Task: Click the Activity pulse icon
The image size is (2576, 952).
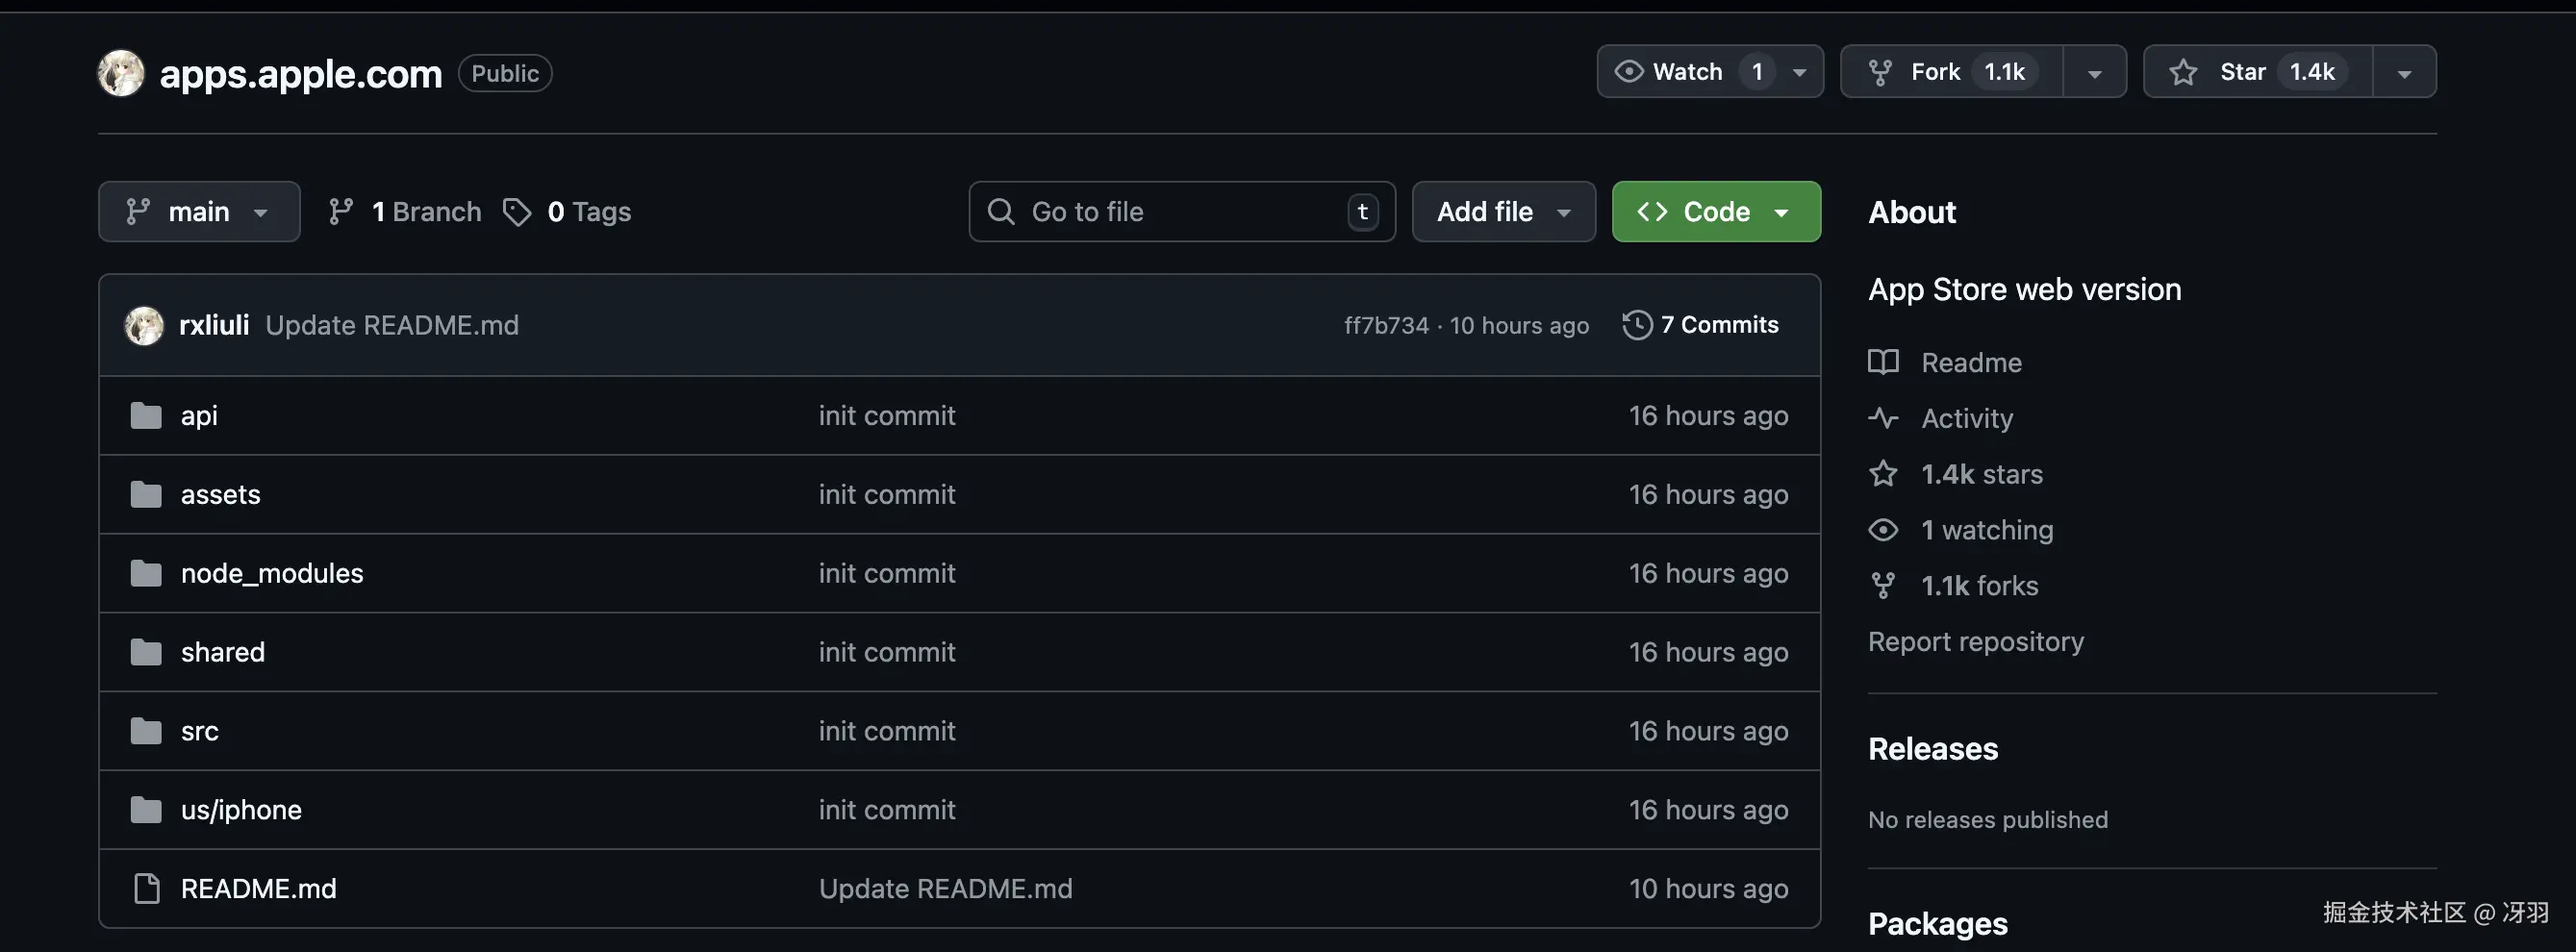Action: click(x=1883, y=418)
